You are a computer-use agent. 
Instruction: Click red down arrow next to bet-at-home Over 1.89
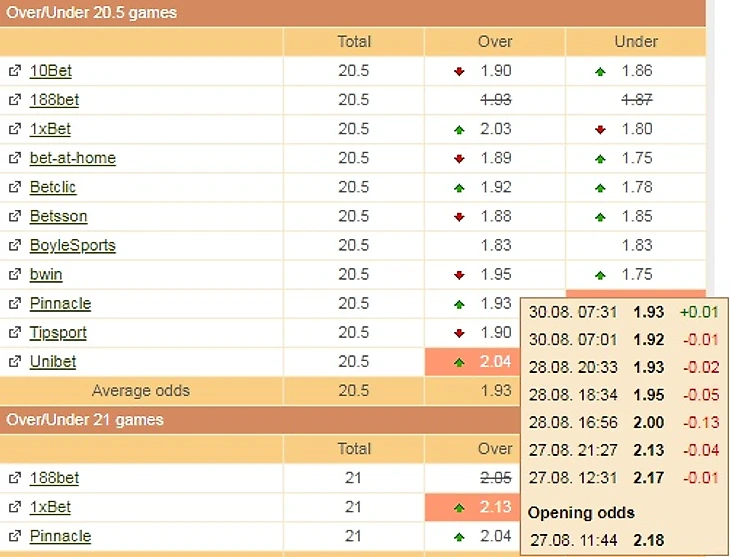tap(460, 159)
